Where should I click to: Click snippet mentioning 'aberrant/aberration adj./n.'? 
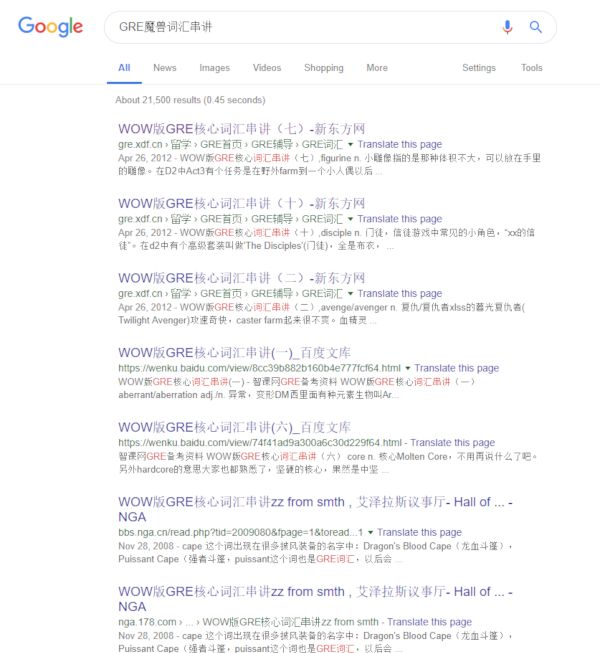296,388
